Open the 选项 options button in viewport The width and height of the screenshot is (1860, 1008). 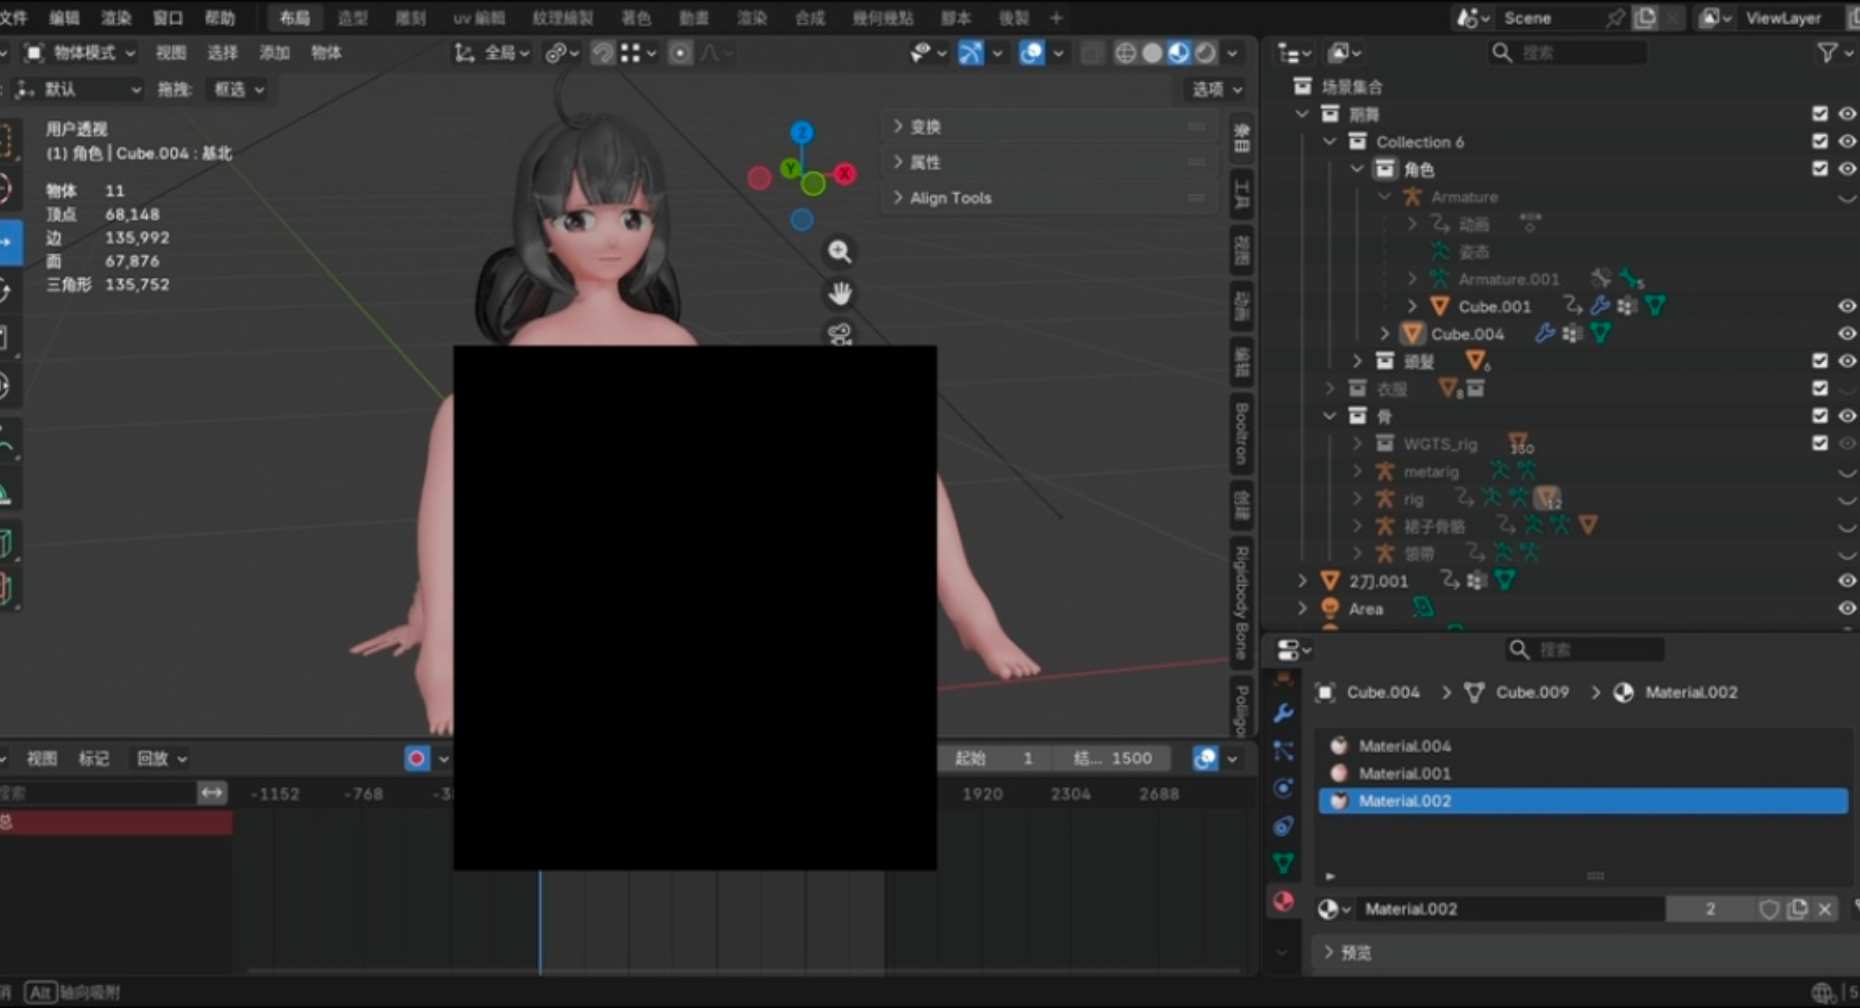coord(1216,90)
